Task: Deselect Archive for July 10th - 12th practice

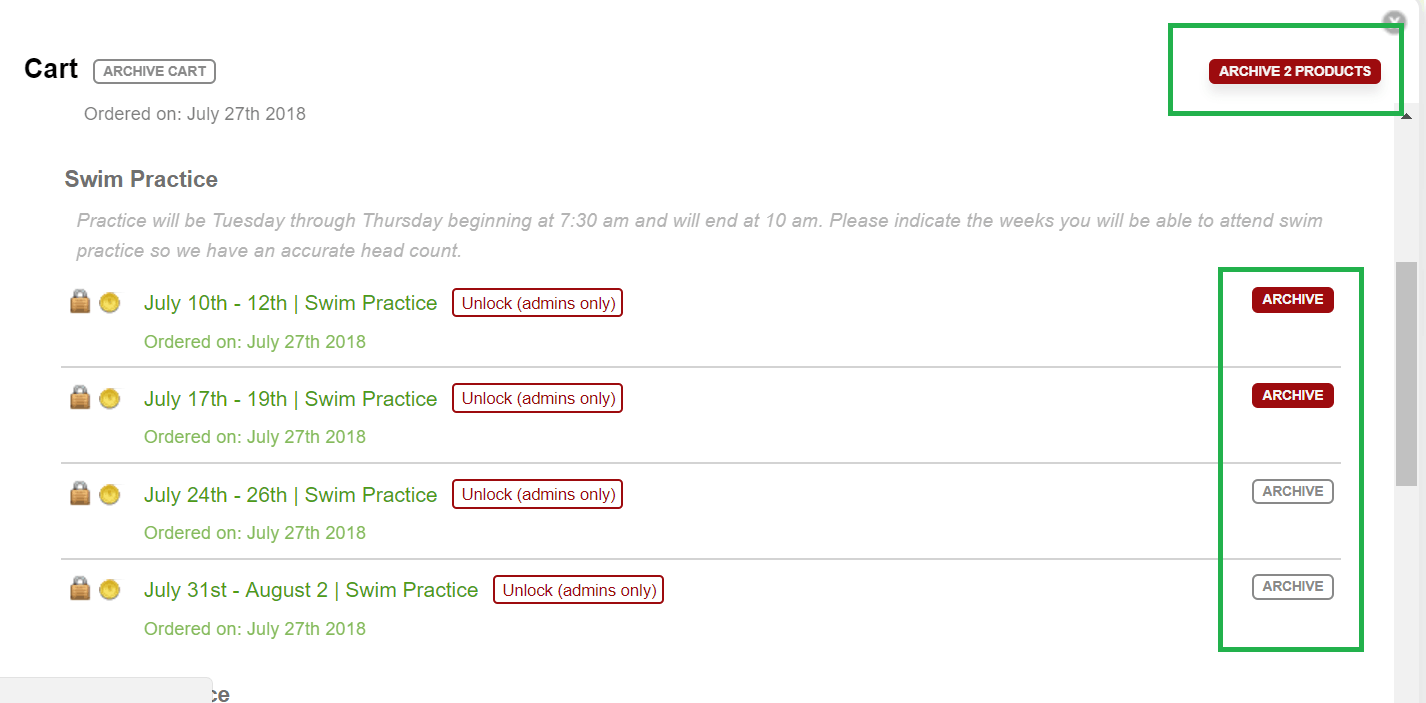Action: pos(1292,300)
